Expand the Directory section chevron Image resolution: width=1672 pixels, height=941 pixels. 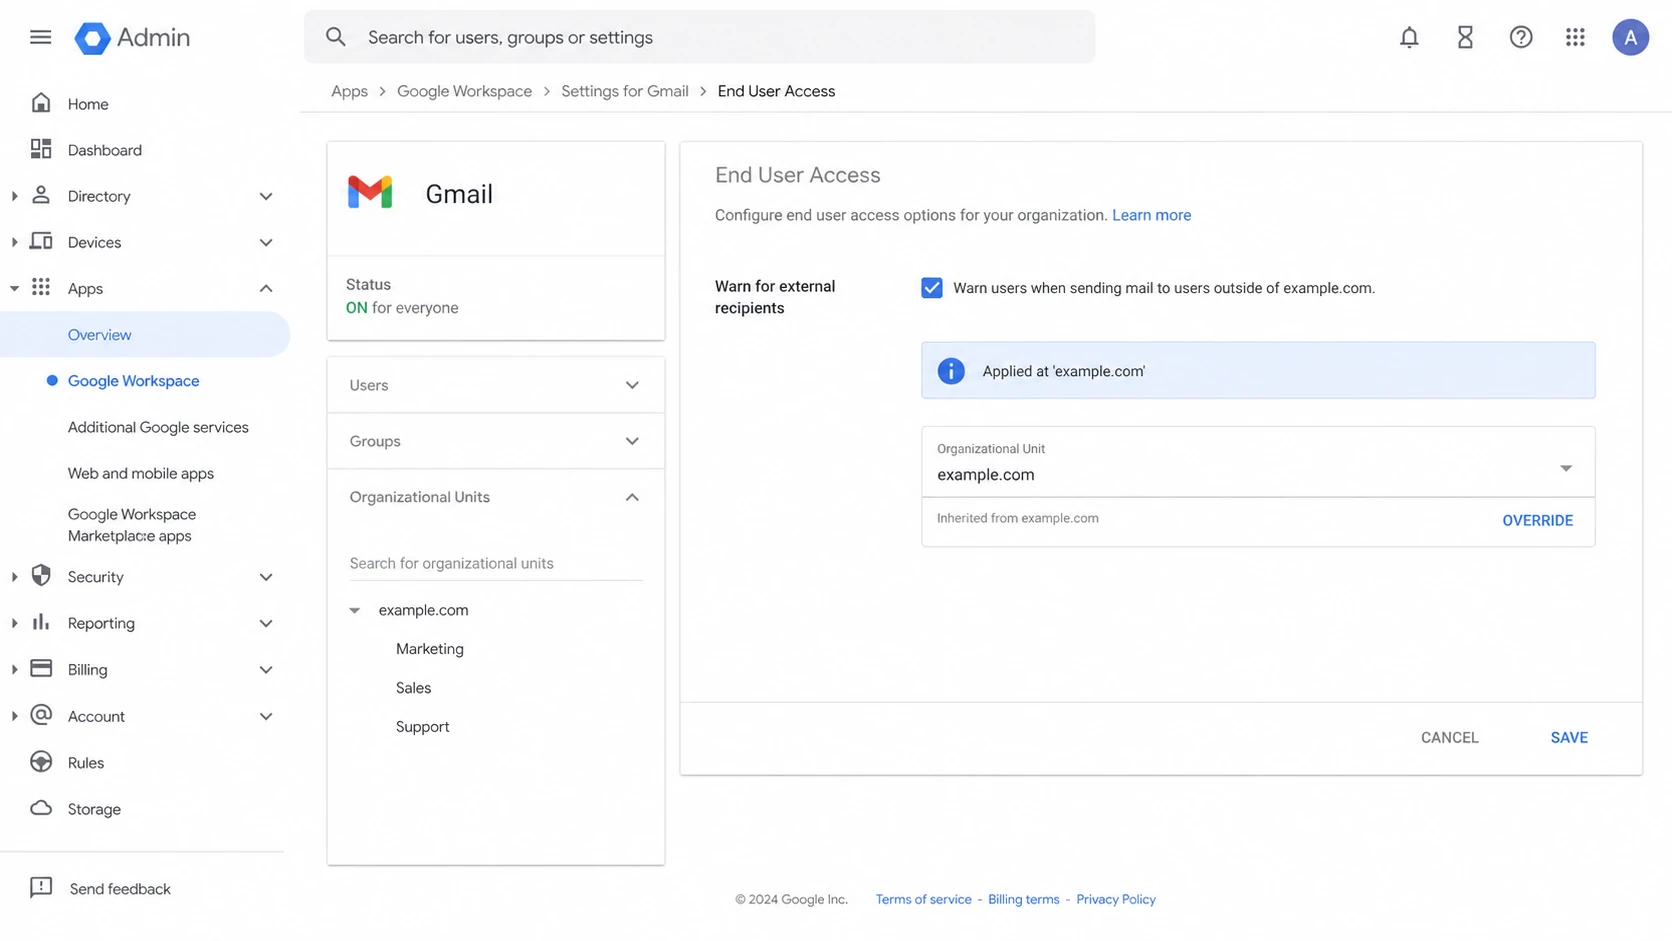pos(266,196)
